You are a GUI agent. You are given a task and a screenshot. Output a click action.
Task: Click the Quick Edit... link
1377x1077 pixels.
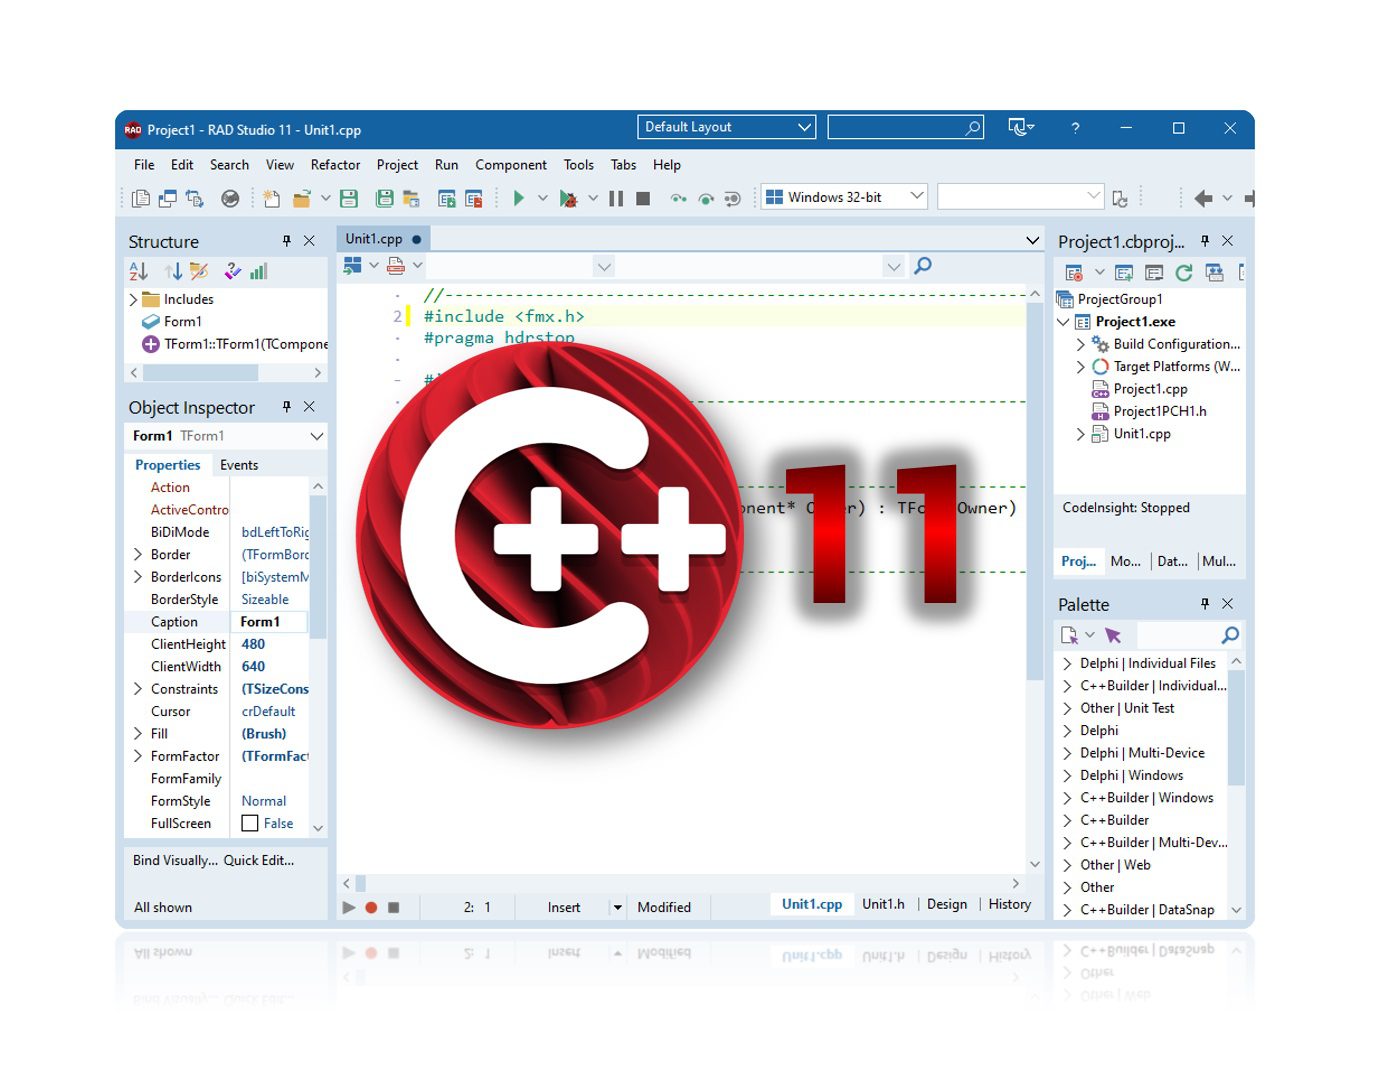259,860
